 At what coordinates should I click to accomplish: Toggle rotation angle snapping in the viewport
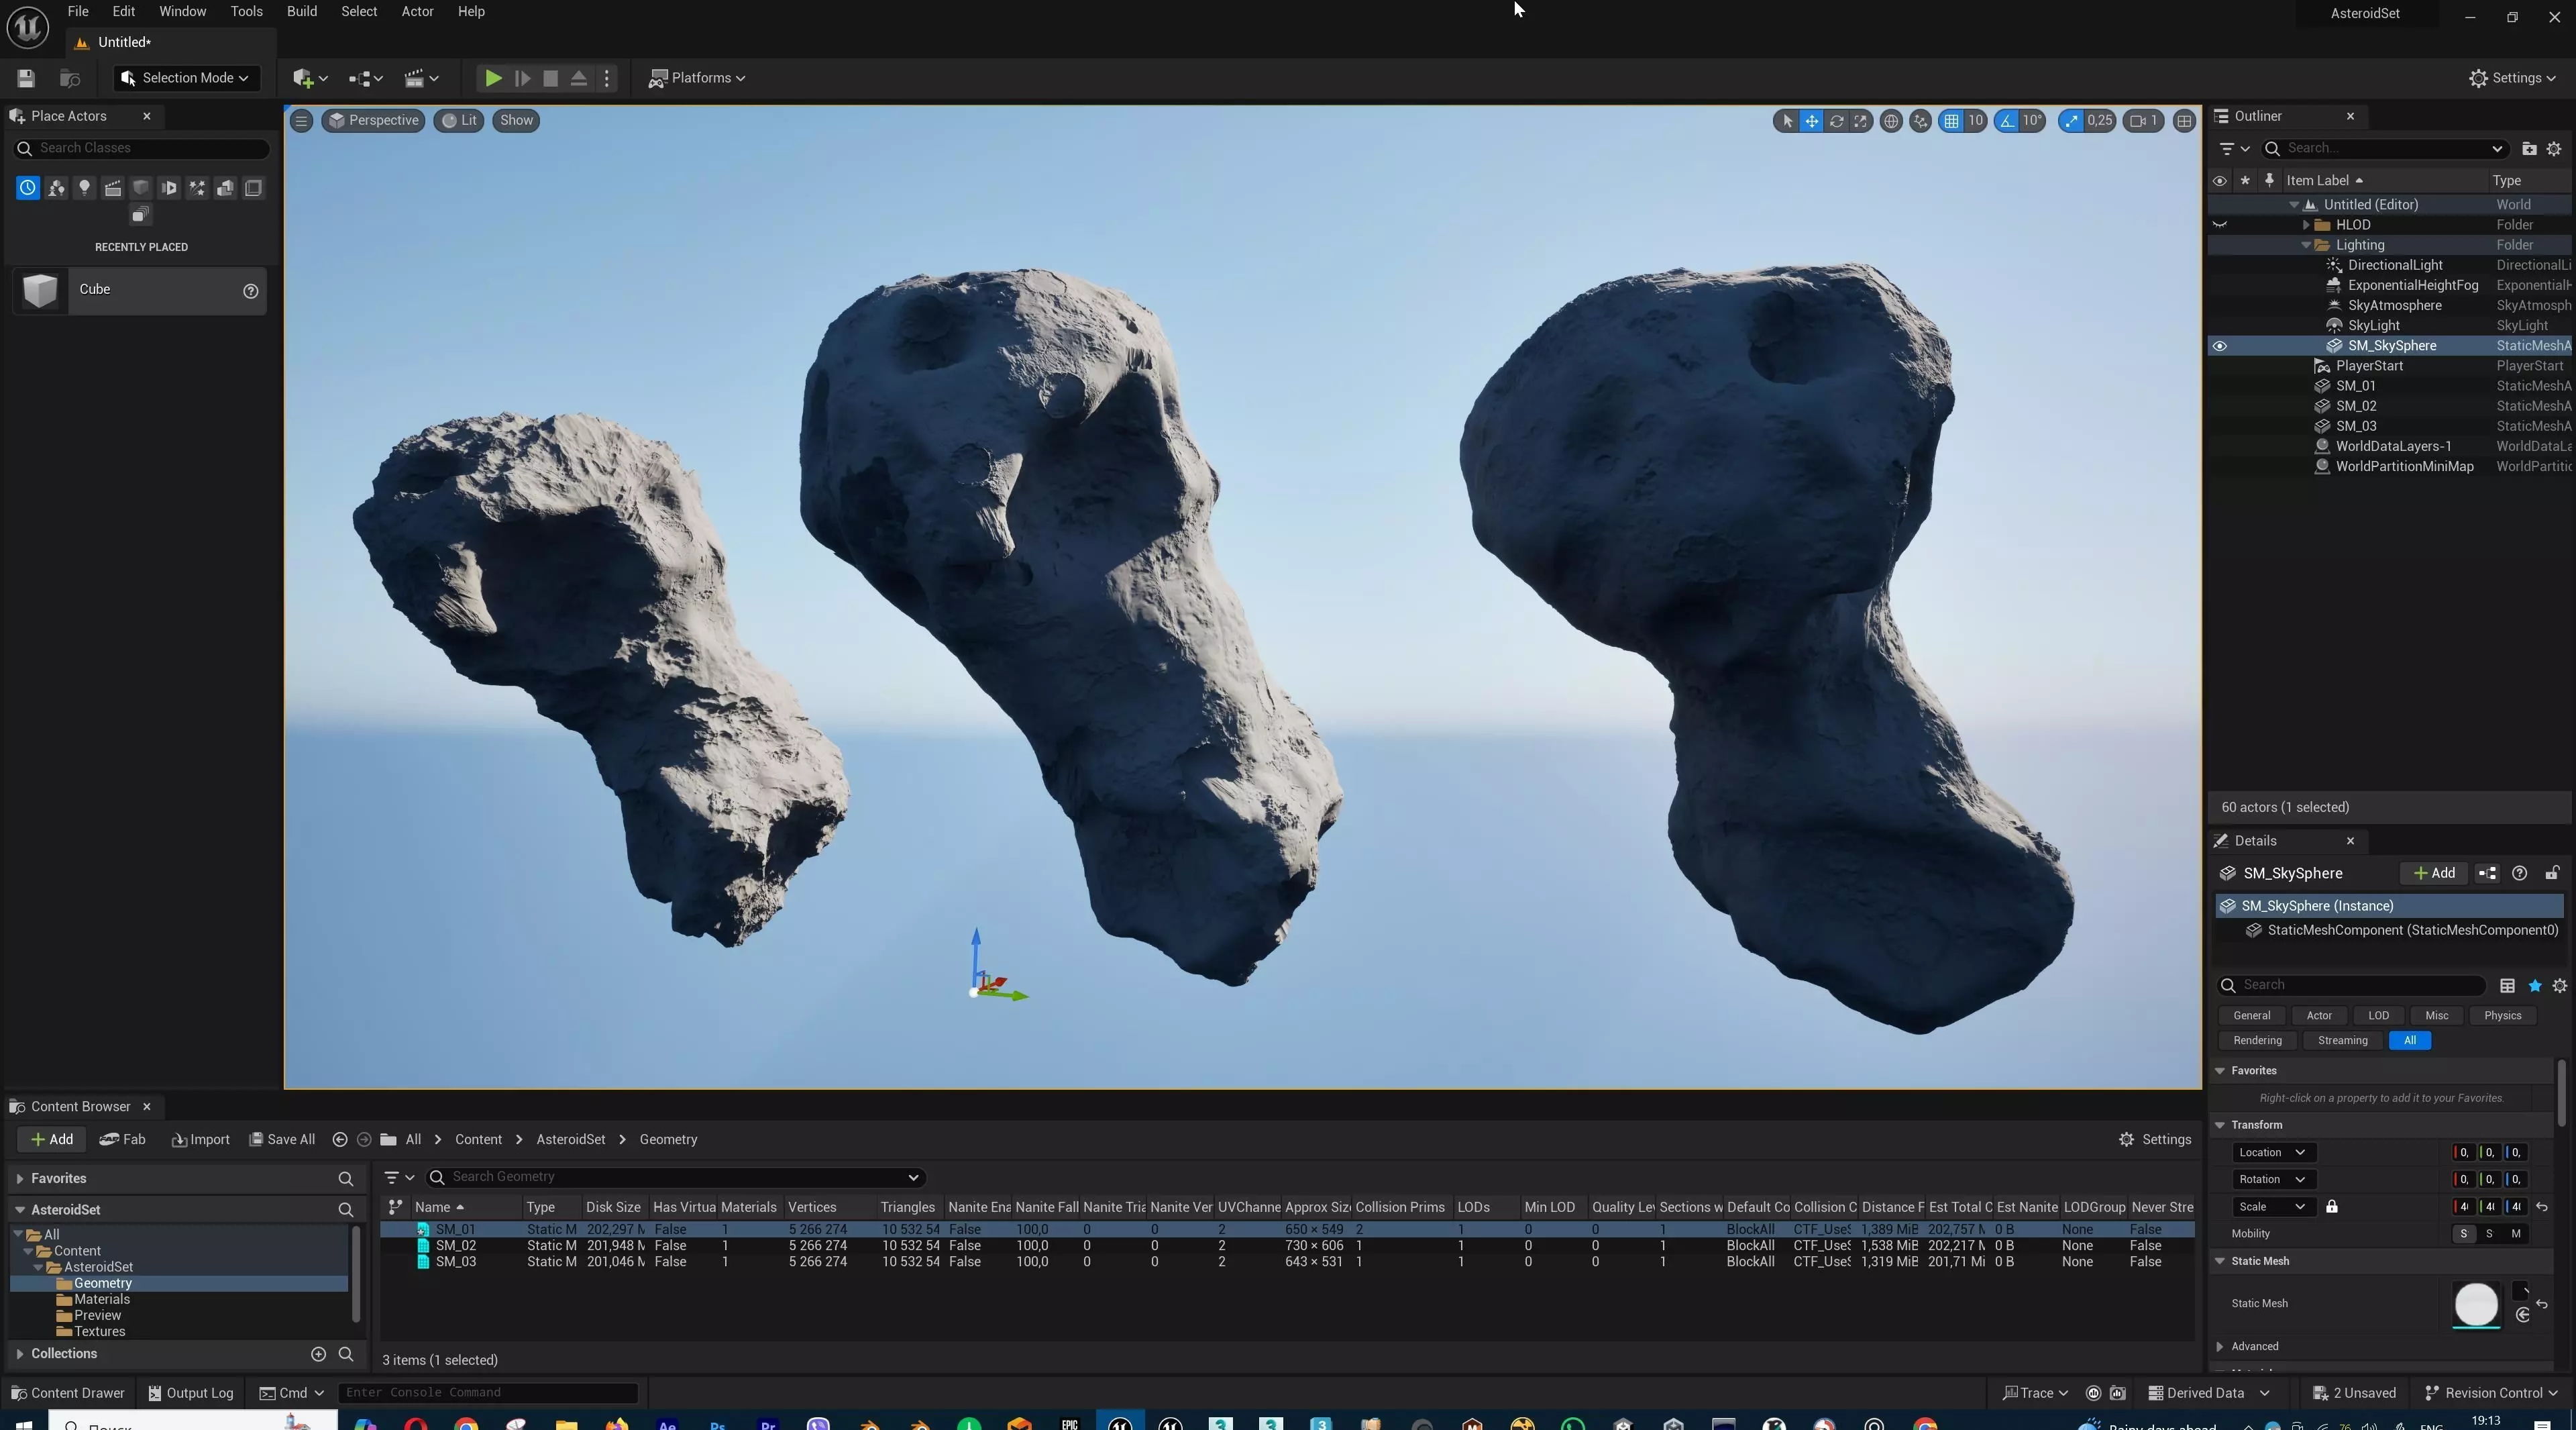coord(2007,121)
